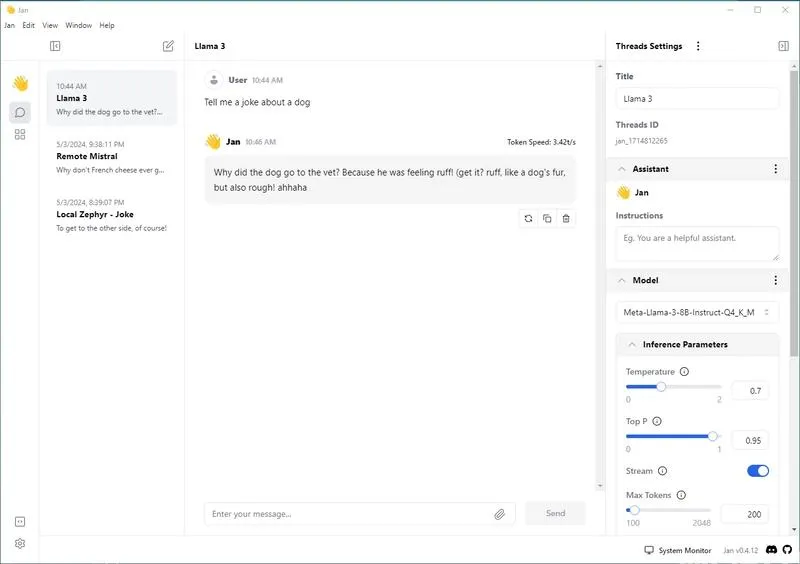Screen dimensions: 800x564
Task: Open Discord link icon in status bar
Action: tap(771, 550)
